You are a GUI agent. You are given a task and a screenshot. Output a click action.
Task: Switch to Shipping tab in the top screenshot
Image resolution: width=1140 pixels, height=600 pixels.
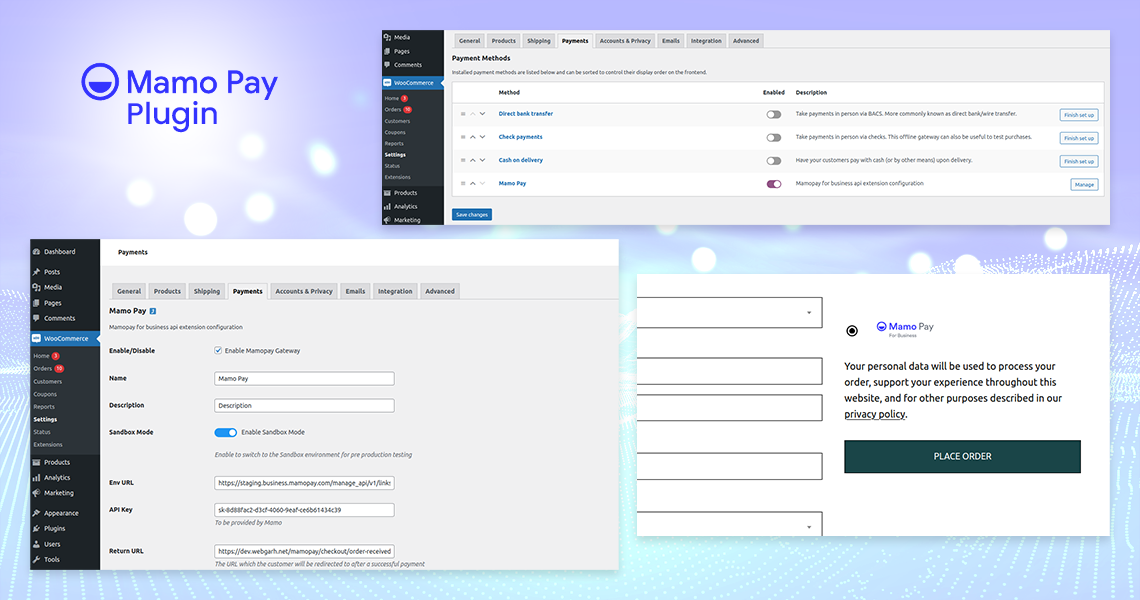coord(539,41)
